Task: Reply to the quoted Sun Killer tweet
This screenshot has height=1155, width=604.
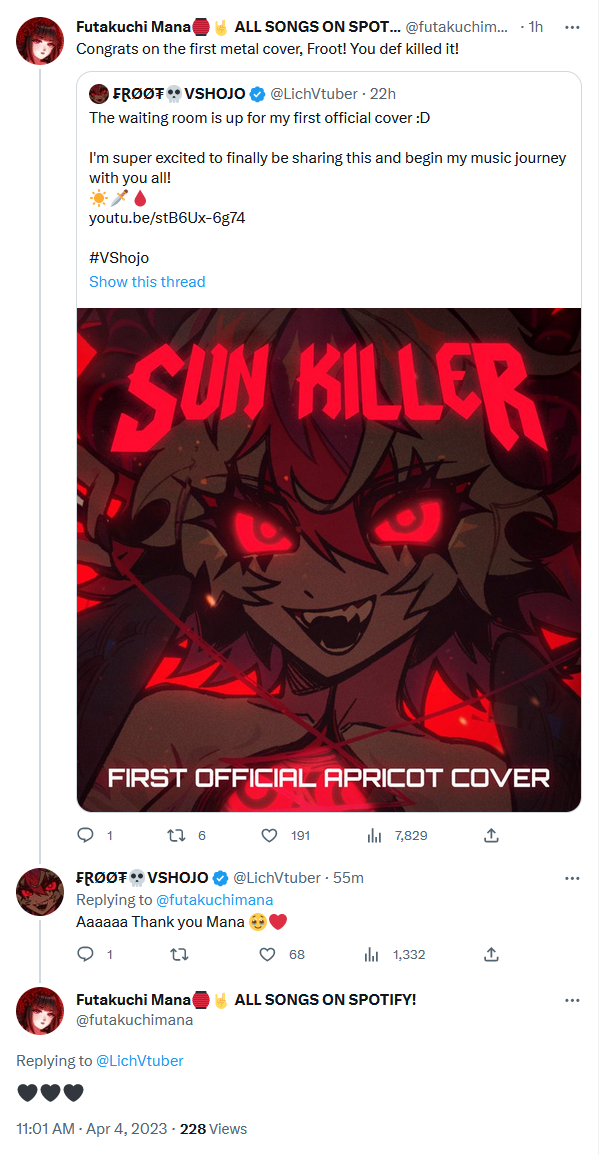Action: (86, 835)
